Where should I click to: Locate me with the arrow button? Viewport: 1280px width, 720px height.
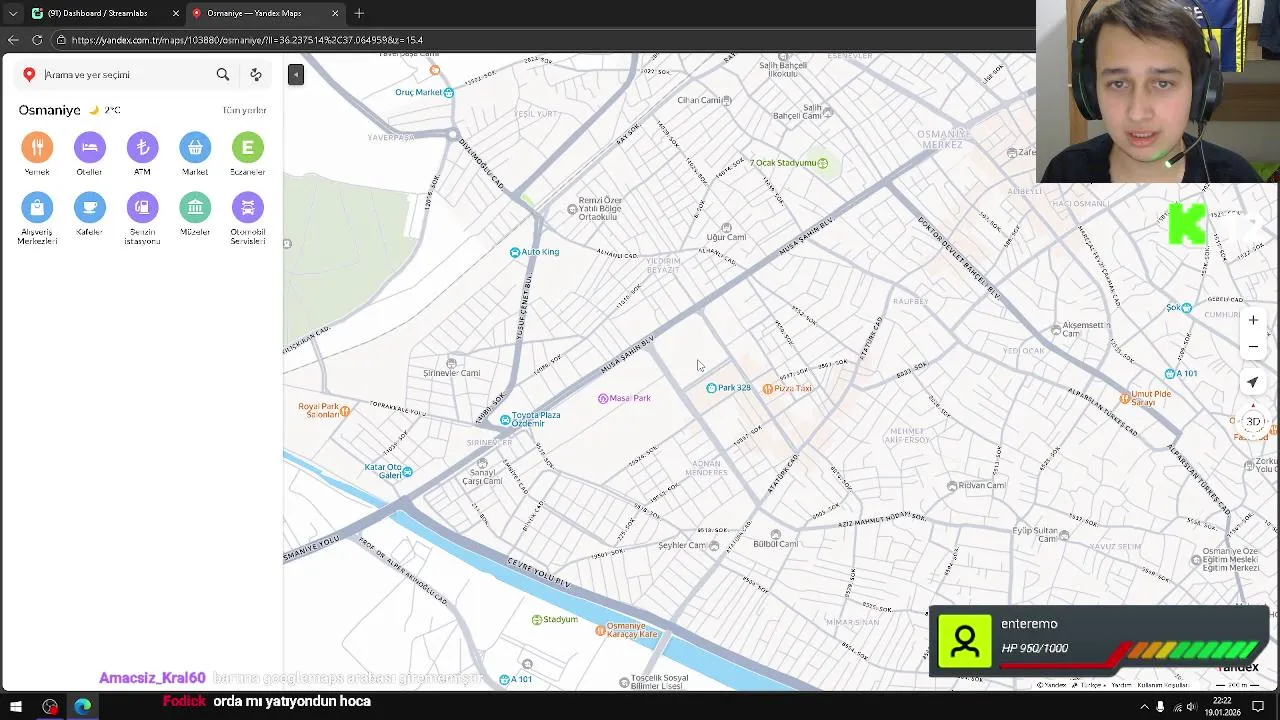click(x=1253, y=382)
